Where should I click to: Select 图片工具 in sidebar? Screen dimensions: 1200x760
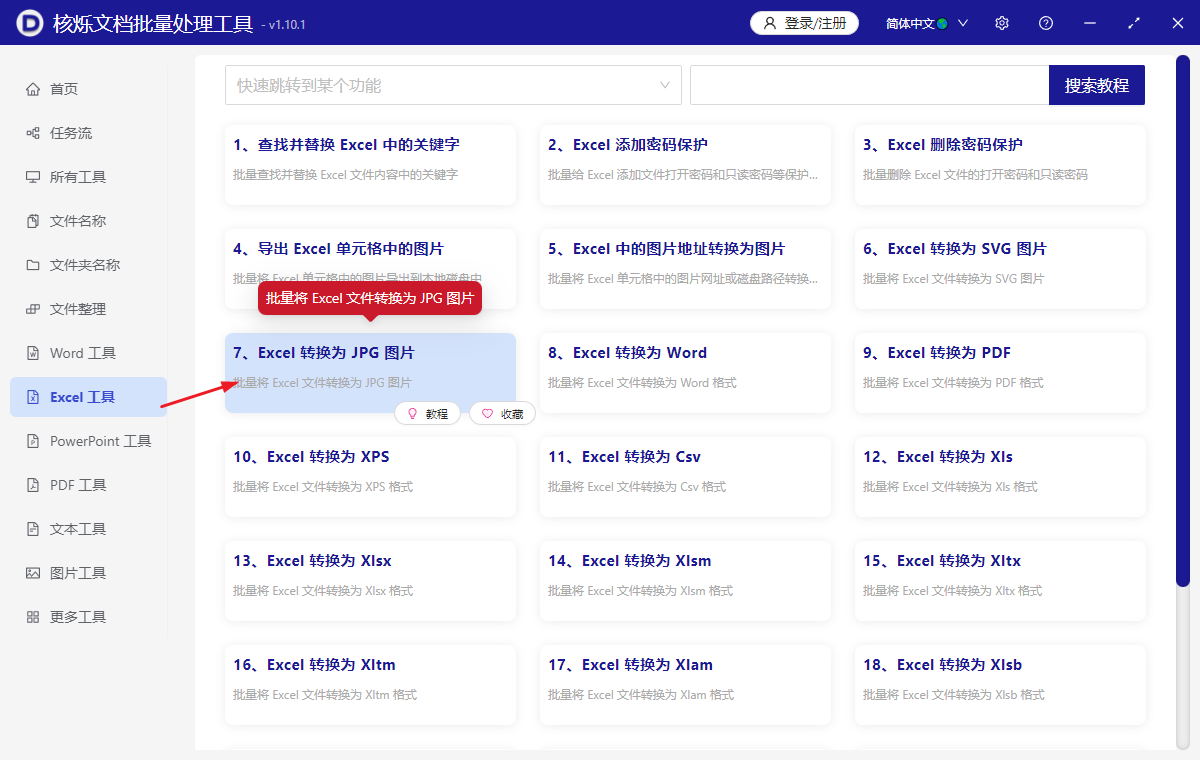88,573
